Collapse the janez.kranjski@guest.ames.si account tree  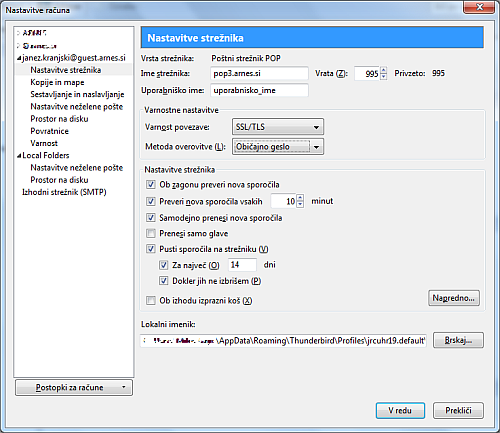tap(19, 58)
